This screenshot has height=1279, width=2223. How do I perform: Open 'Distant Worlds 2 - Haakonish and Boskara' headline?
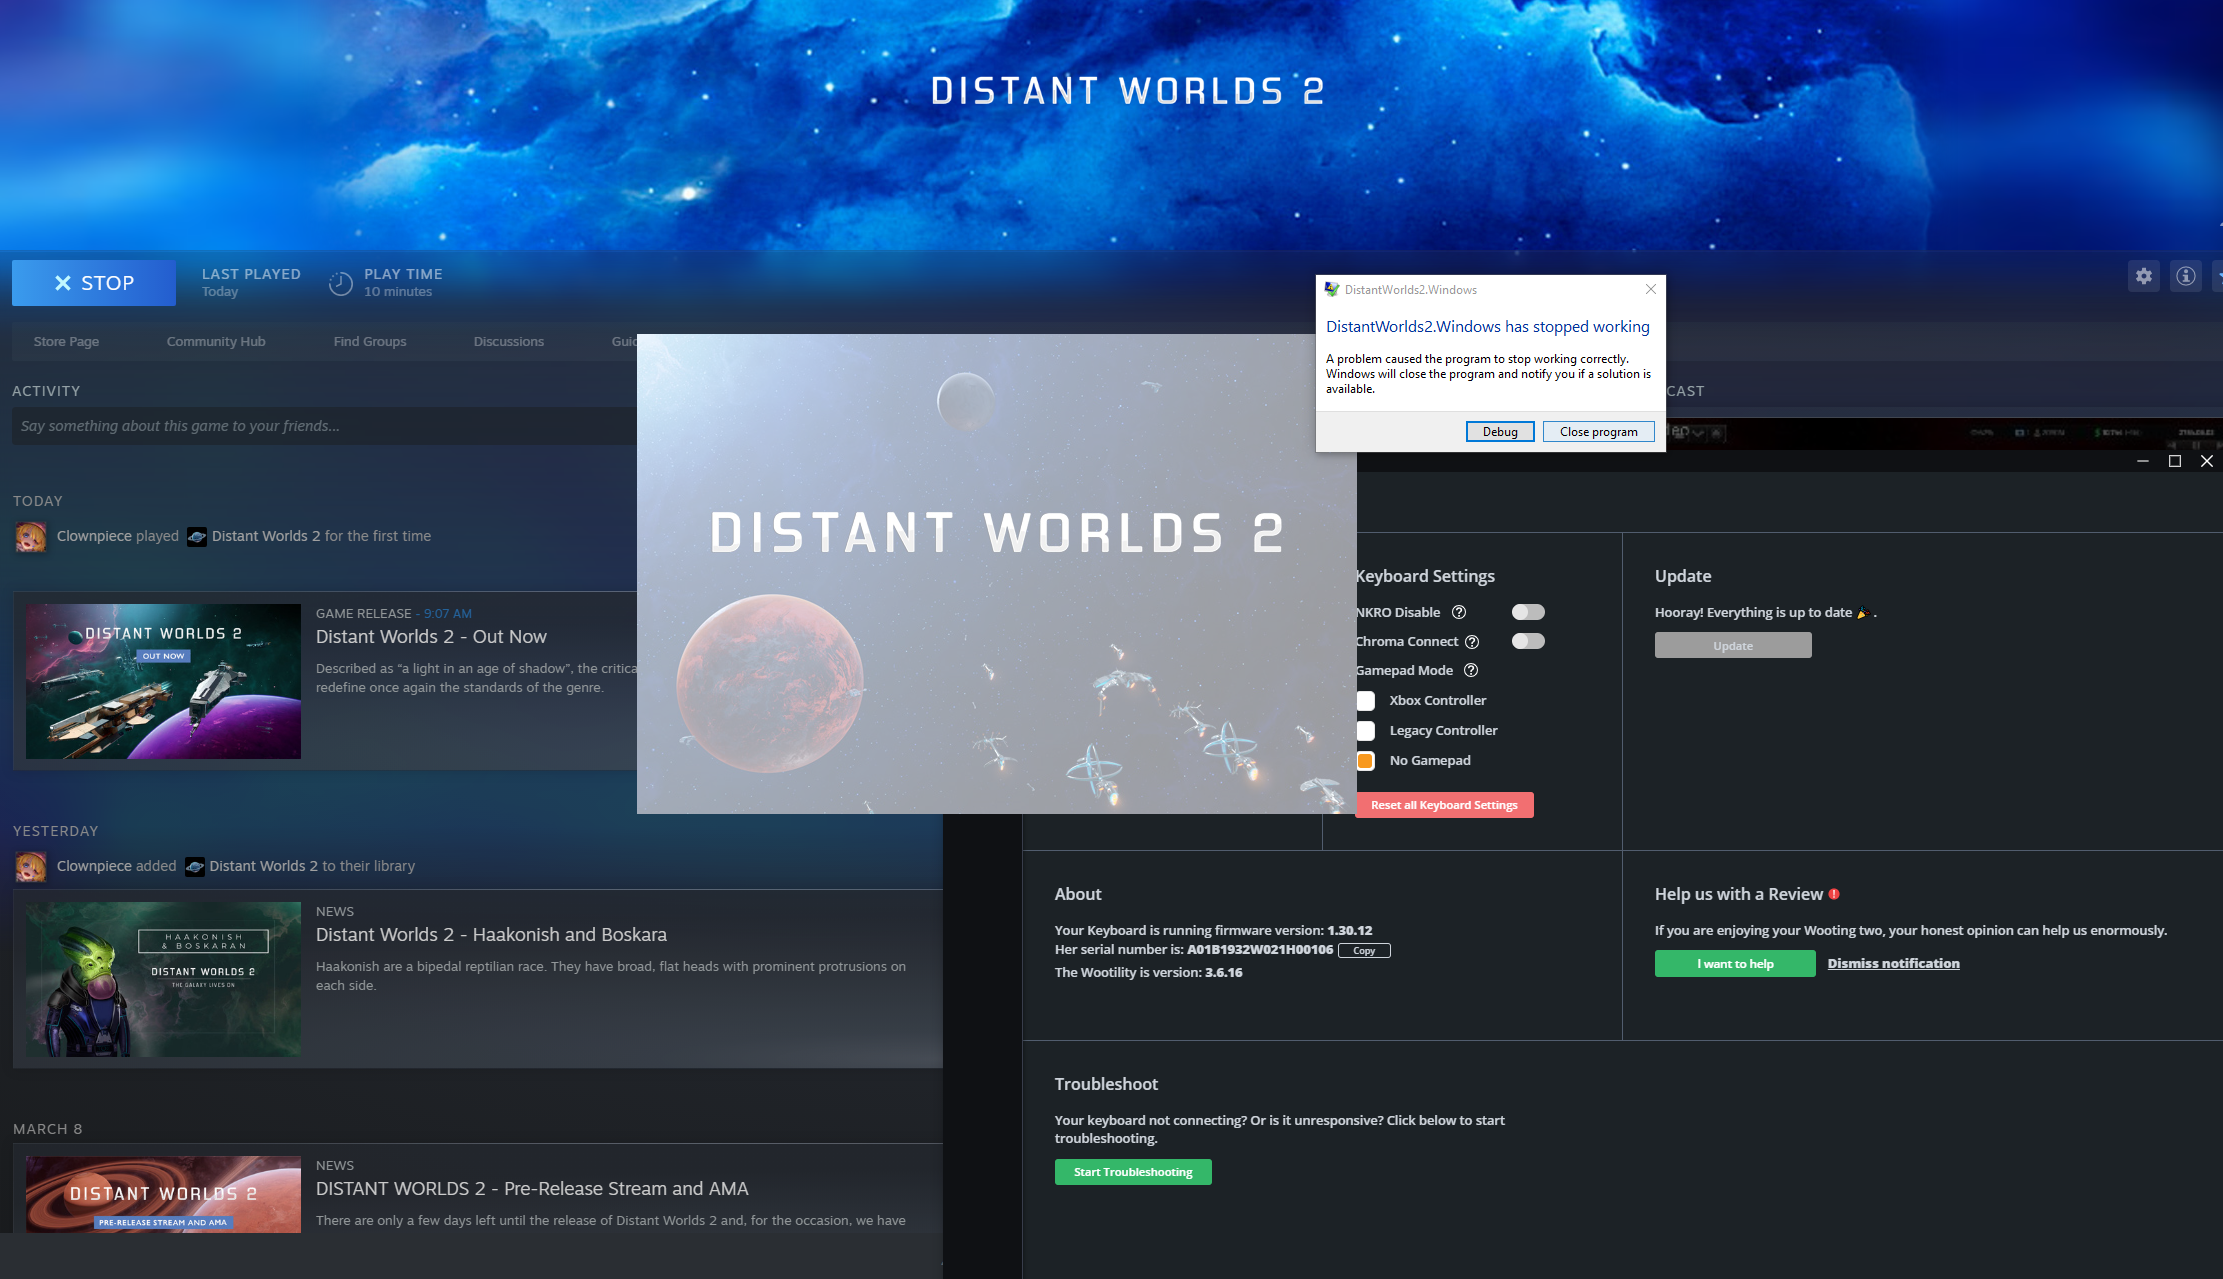491,935
